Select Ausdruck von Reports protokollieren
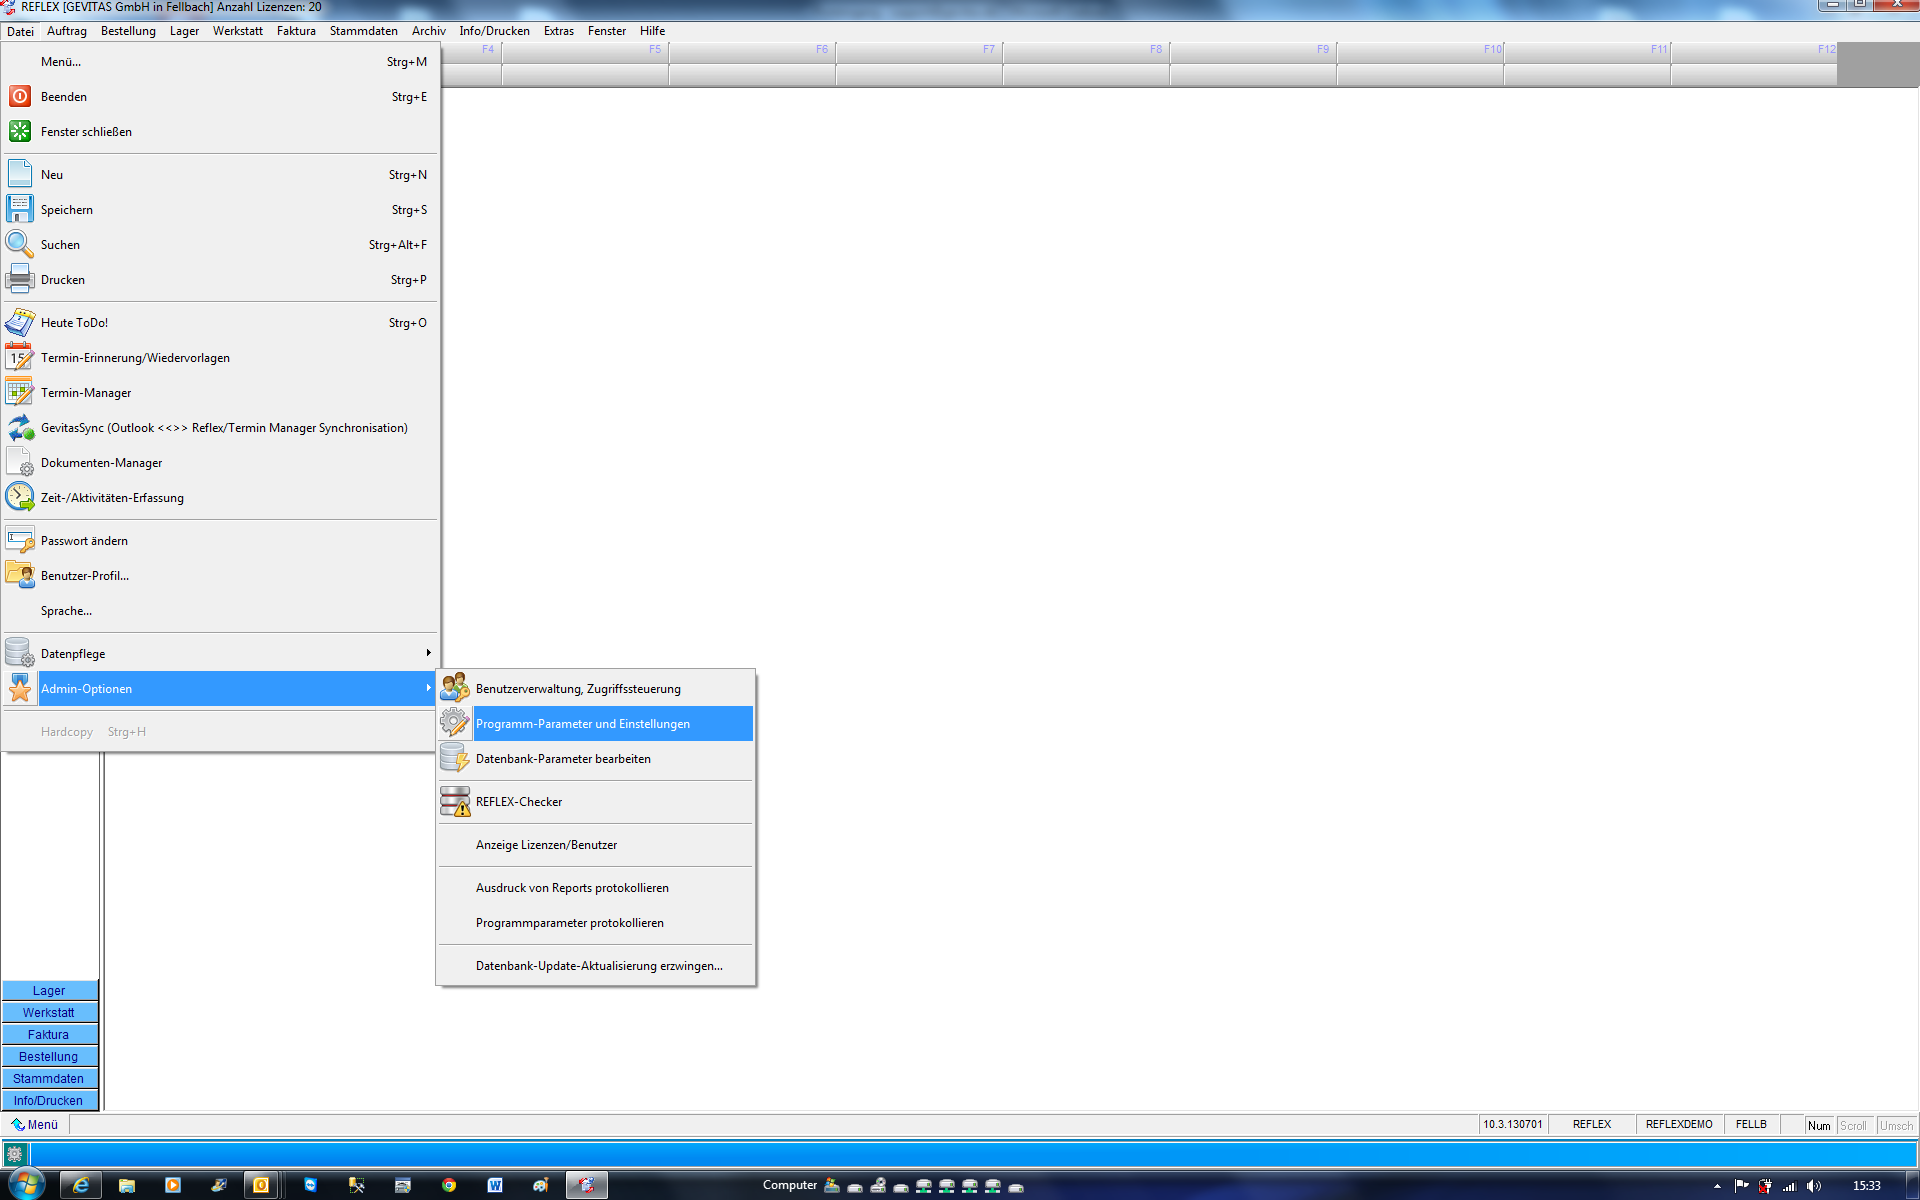Image resolution: width=1920 pixels, height=1200 pixels. (596, 888)
